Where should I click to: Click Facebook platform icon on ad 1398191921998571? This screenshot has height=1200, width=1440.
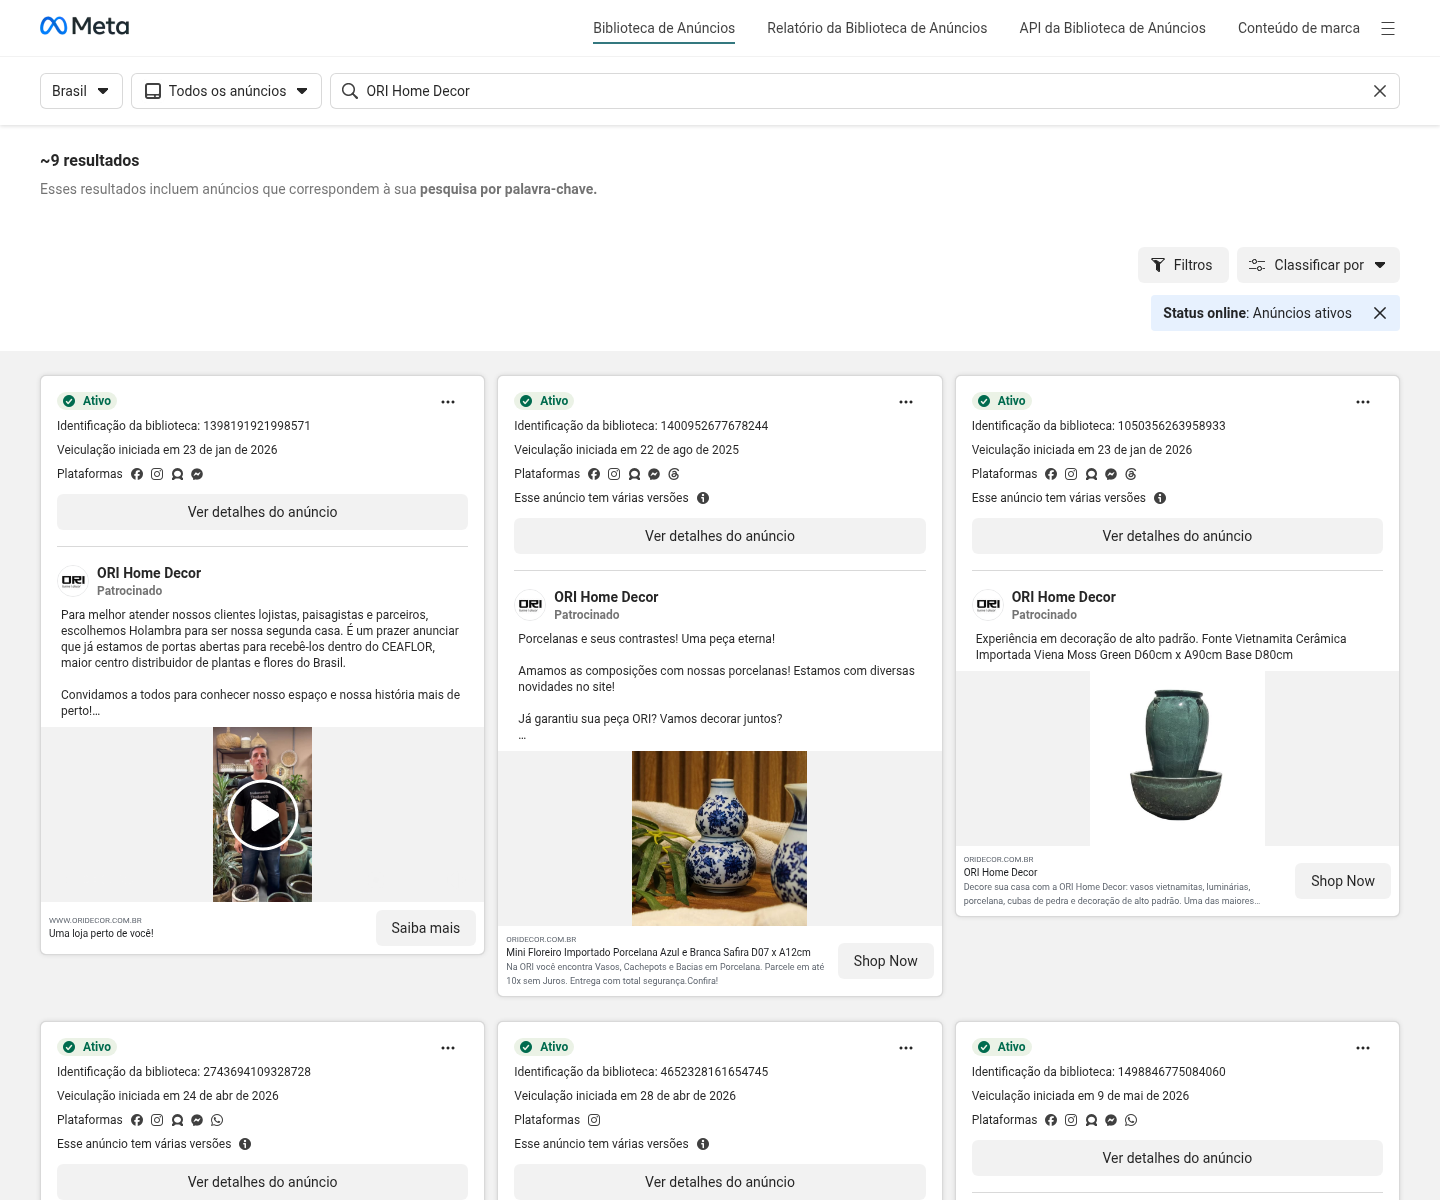(x=137, y=474)
